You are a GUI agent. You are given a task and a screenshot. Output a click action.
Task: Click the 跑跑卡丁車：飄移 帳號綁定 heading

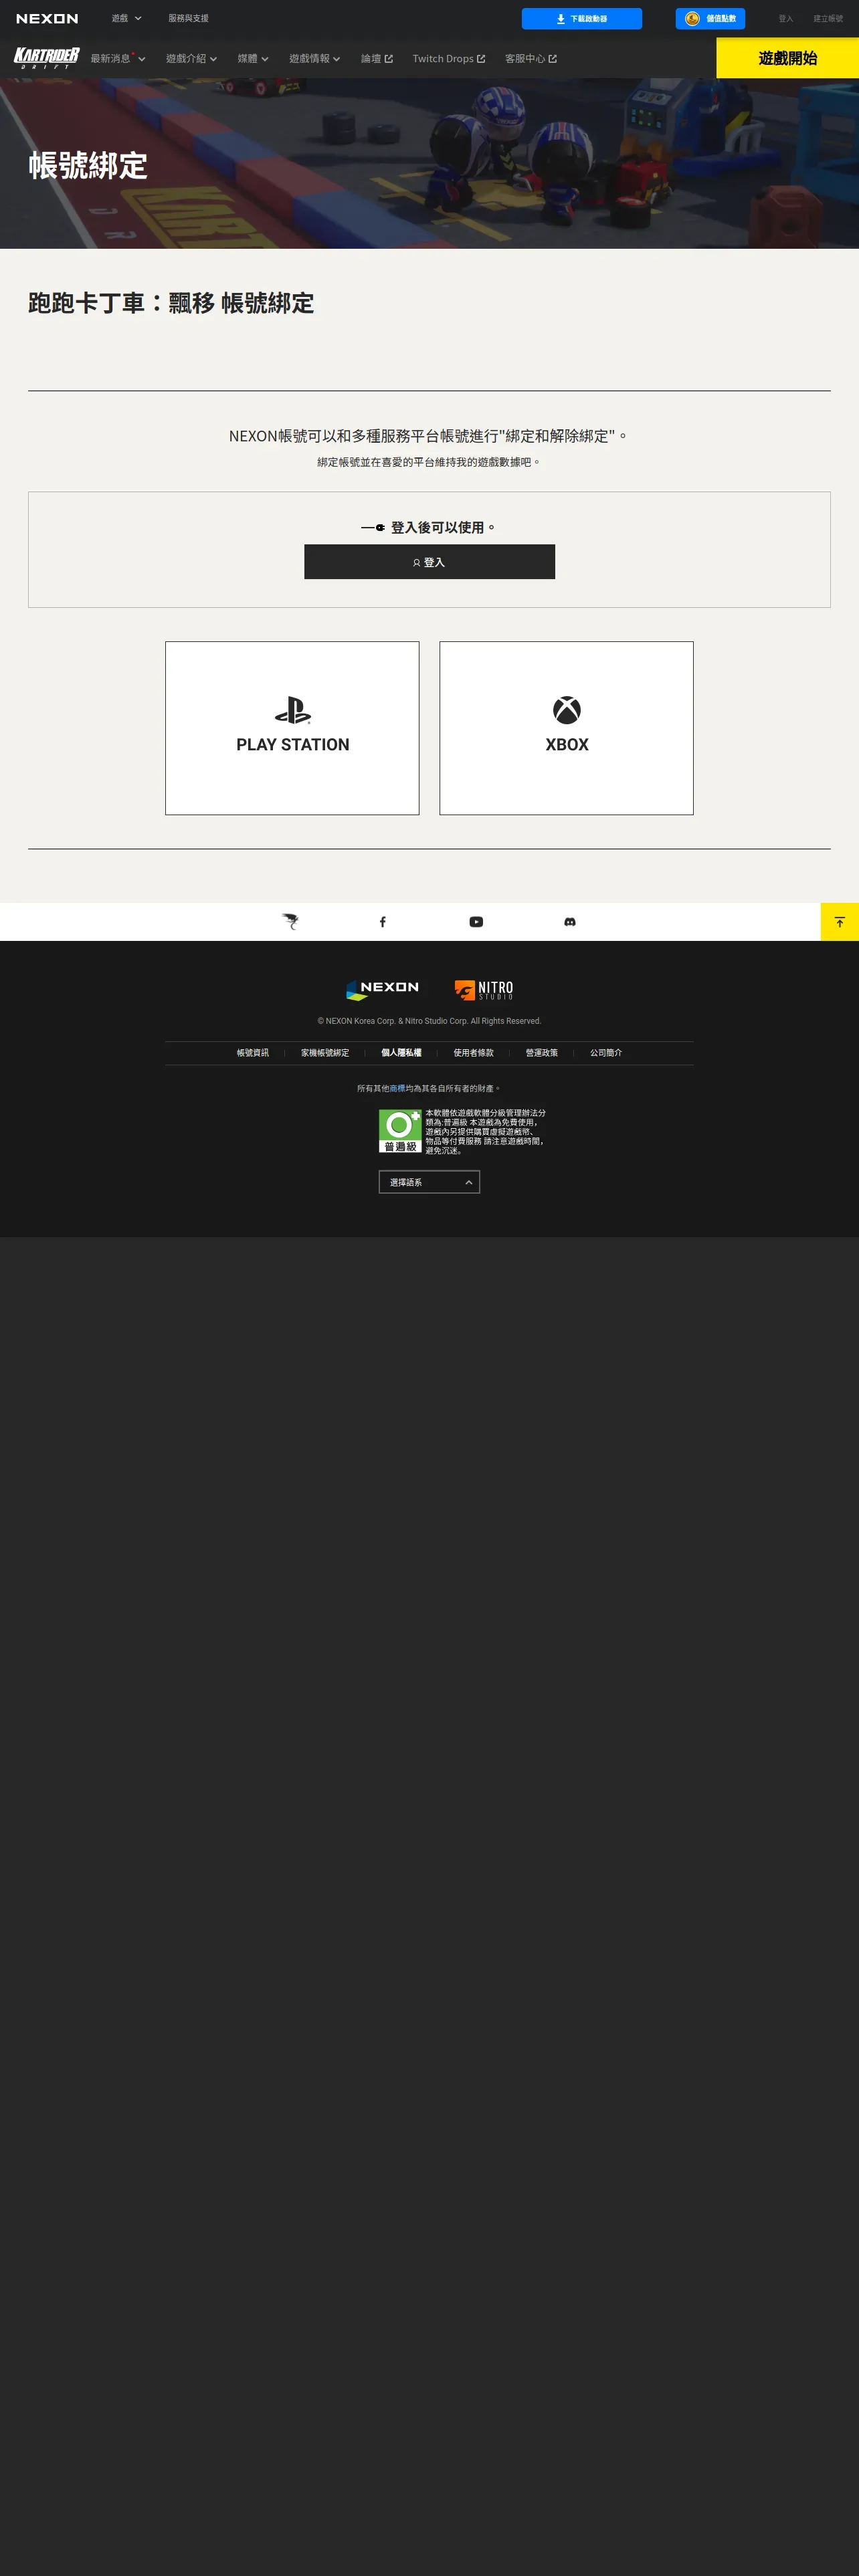pos(171,303)
